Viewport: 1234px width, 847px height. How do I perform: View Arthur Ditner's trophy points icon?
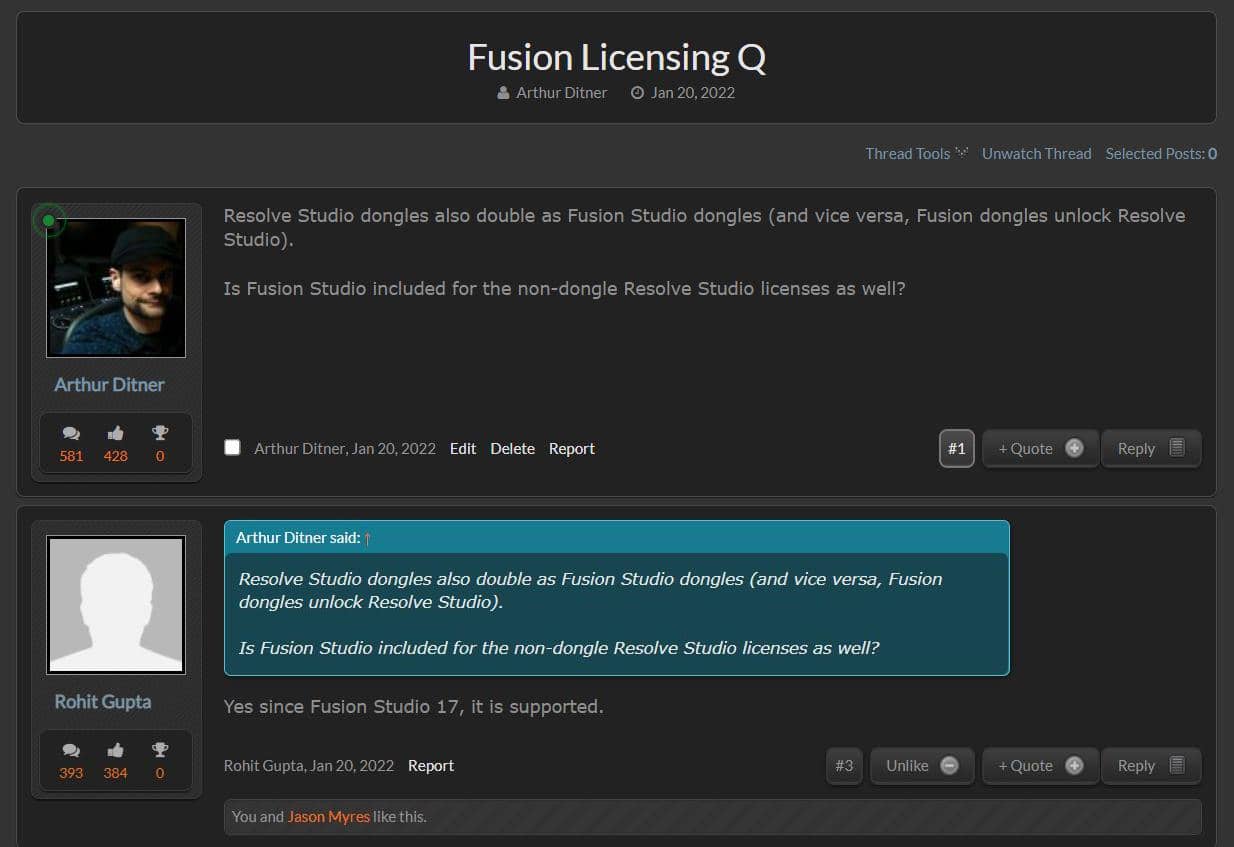point(160,433)
